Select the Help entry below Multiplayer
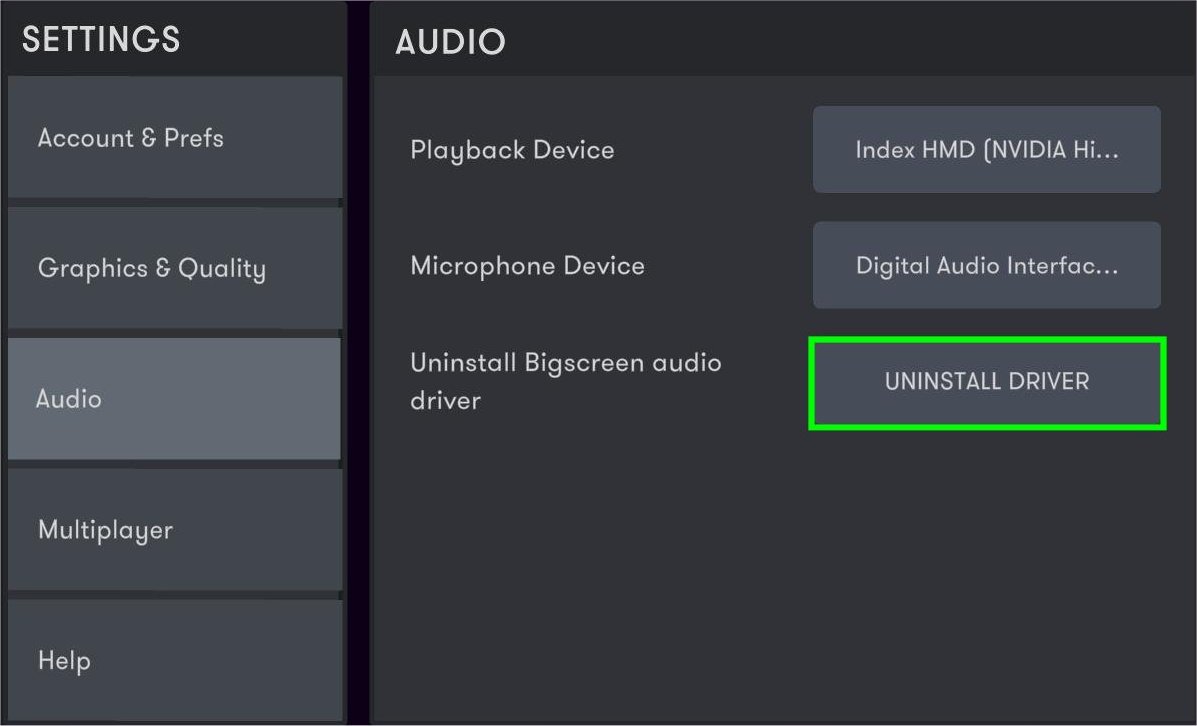Image resolution: width=1197 pixels, height=726 pixels. point(175,660)
